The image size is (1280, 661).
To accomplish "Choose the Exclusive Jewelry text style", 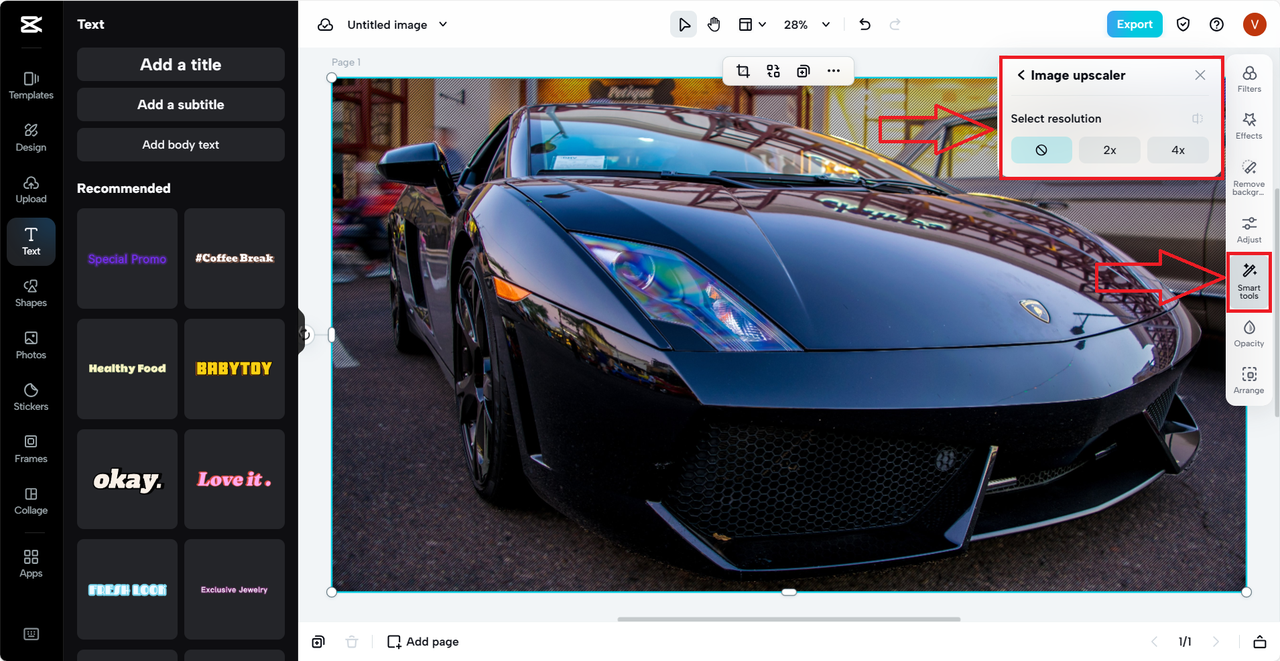I will [234, 590].
